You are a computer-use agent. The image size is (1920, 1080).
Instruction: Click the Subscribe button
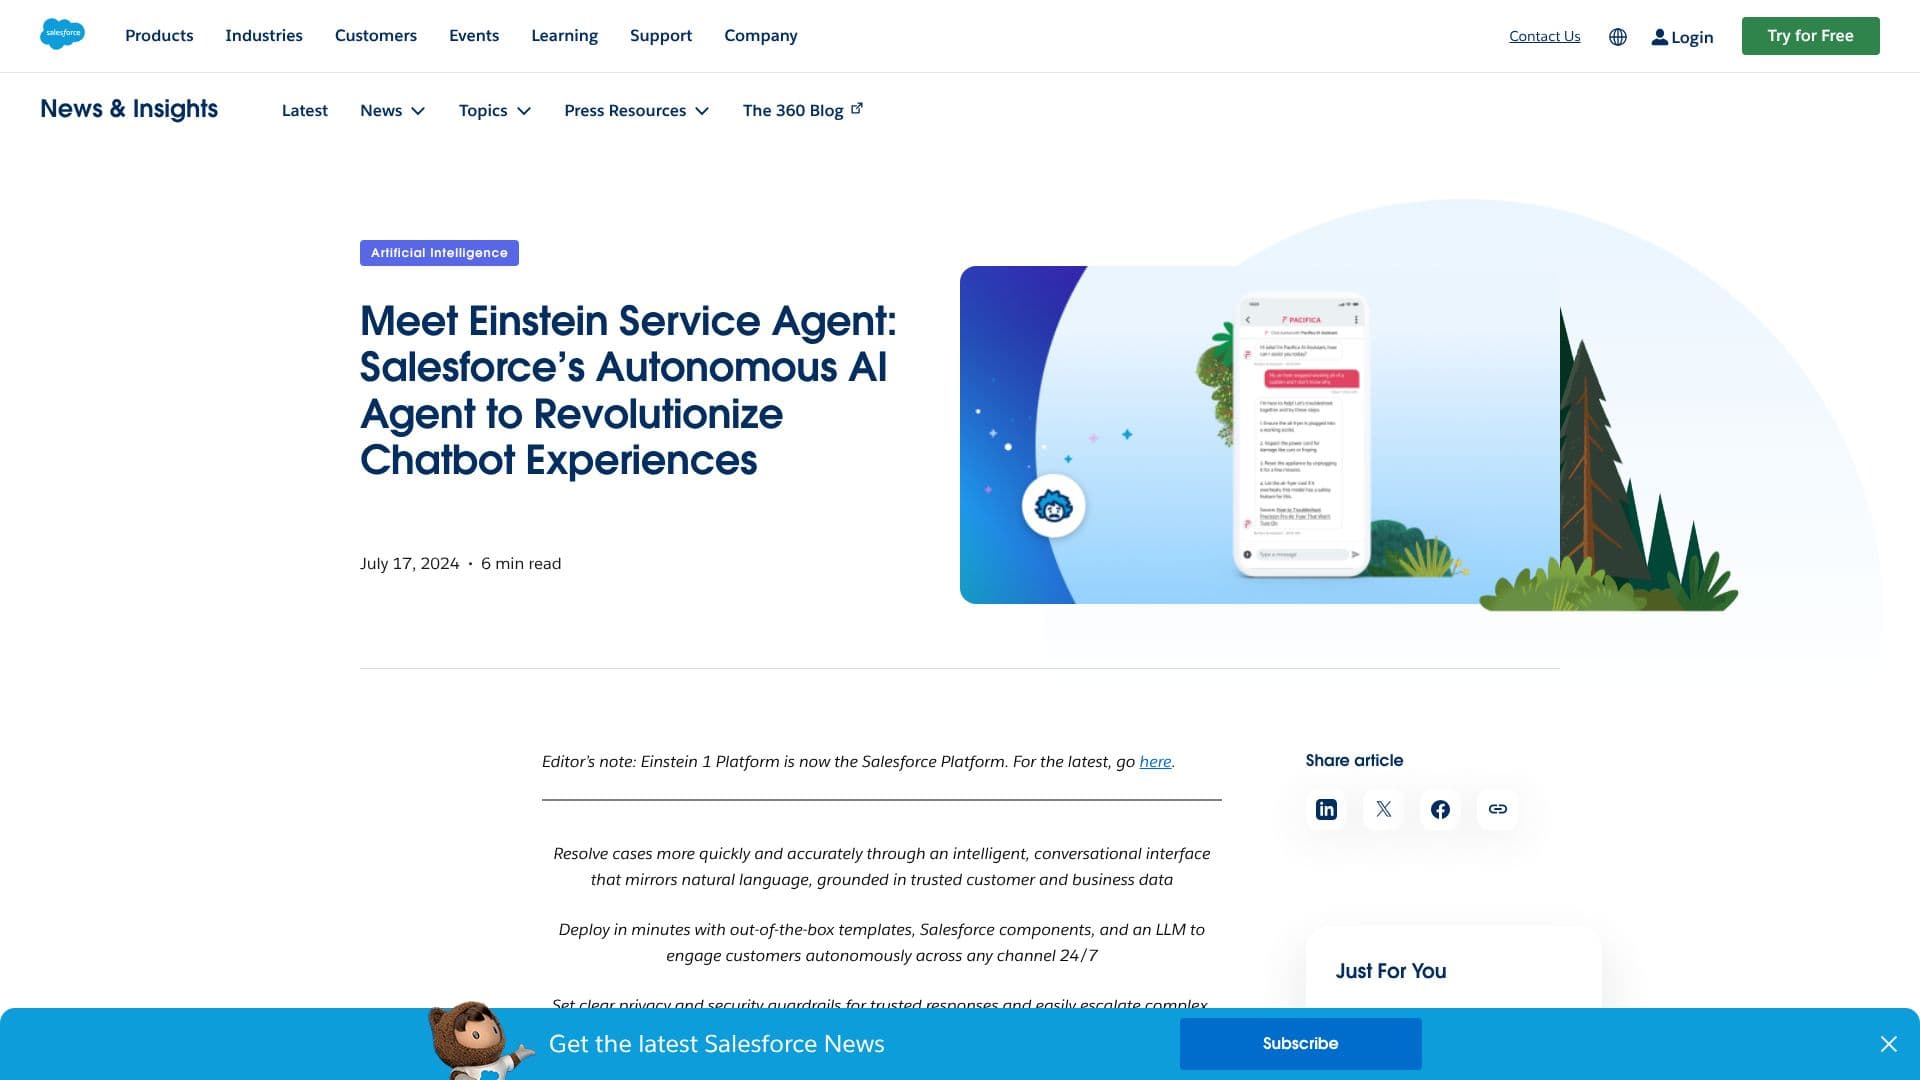[1300, 1044]
